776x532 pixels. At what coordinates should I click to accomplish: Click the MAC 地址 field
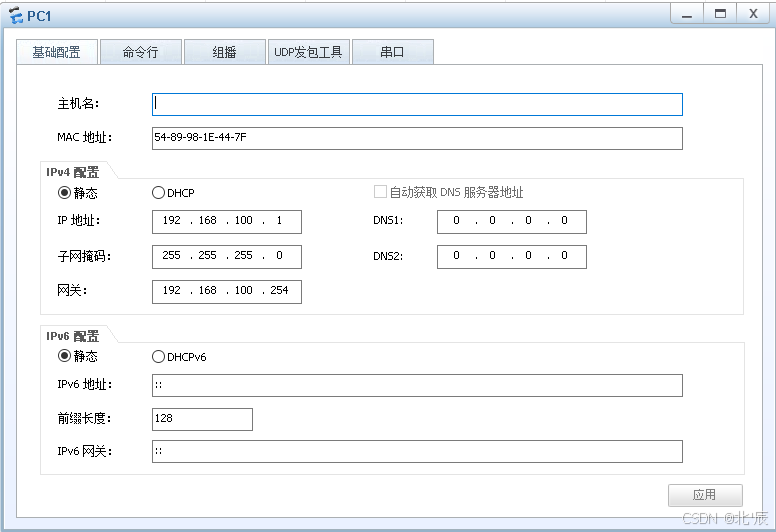(x=417, y=138)
